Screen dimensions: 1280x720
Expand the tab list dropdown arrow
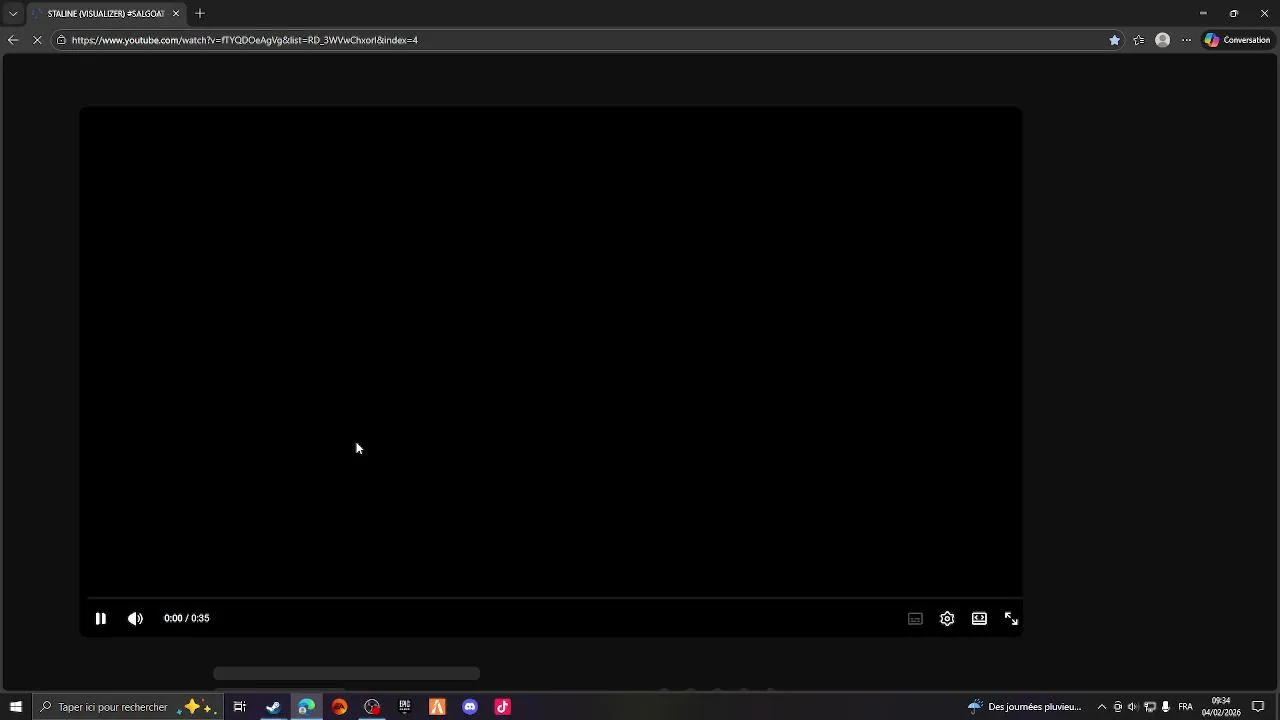point(13,14)
